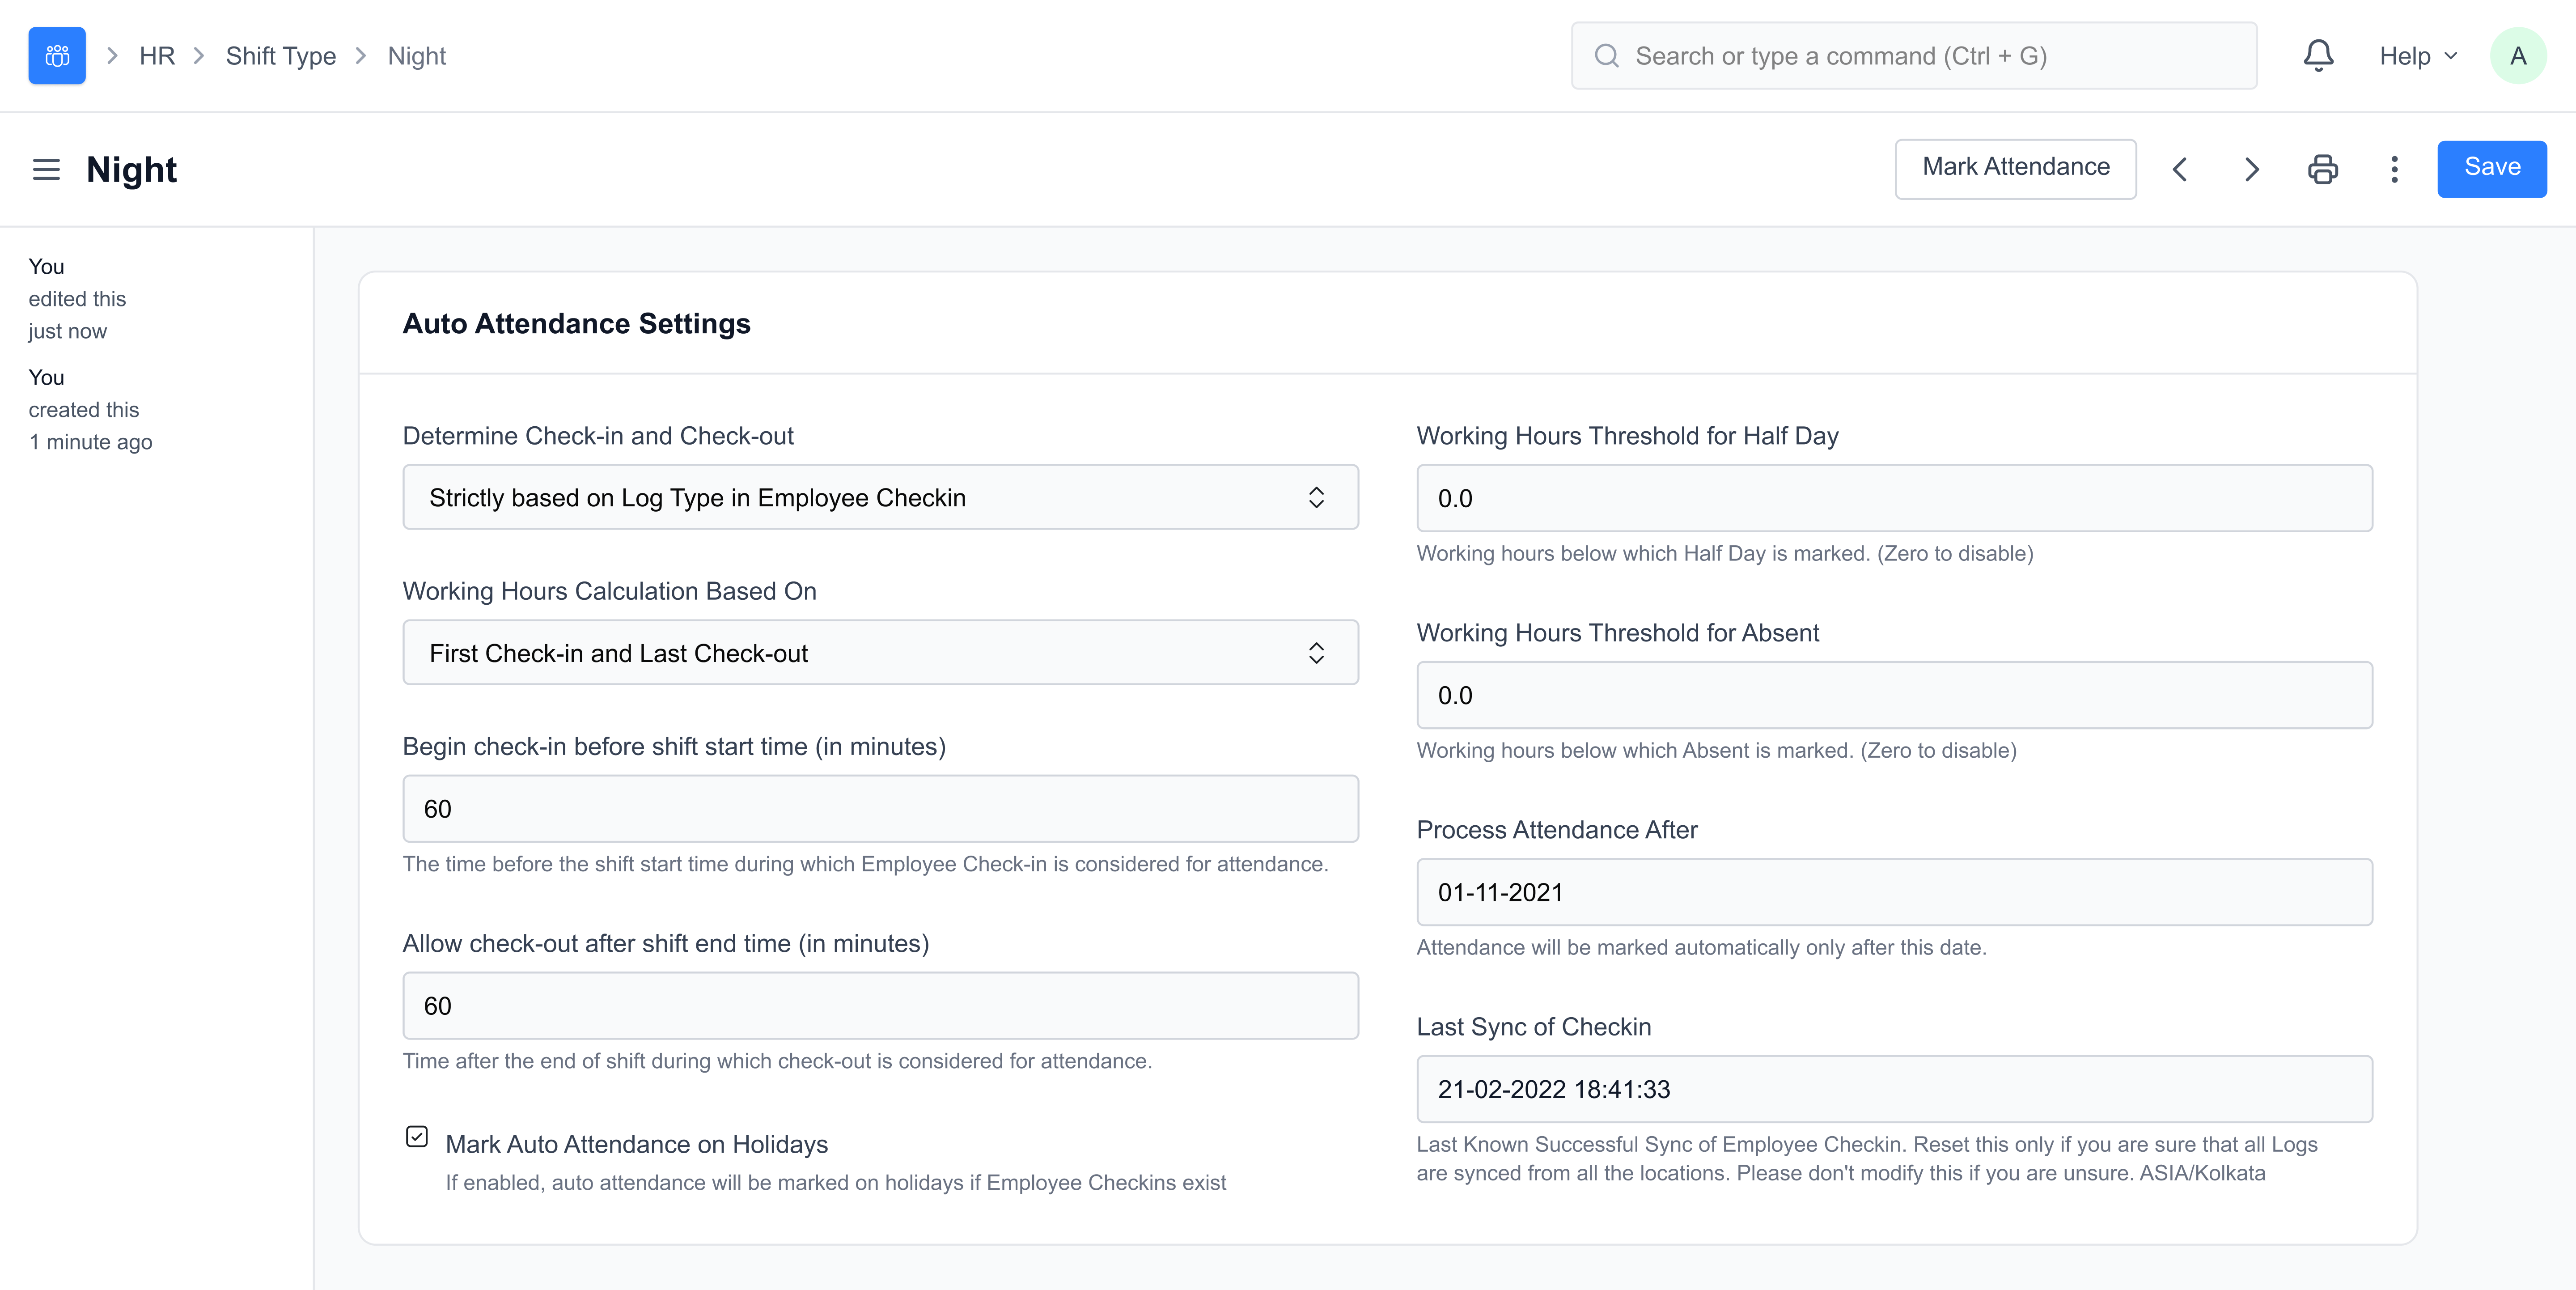Viewport: 2576px width, 1290px height.
Task: Open the app launcher grid icon
Action: pos(56,55)
